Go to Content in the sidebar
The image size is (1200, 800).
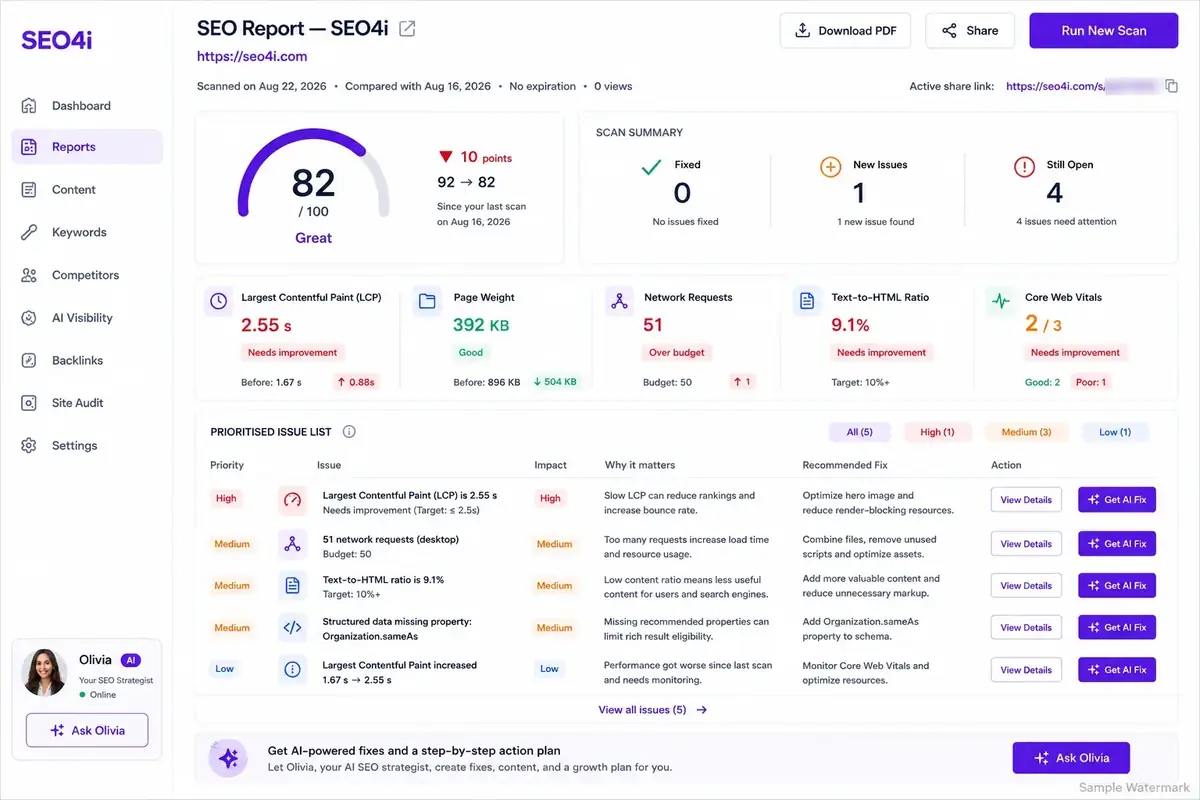[x=87, y=190]
